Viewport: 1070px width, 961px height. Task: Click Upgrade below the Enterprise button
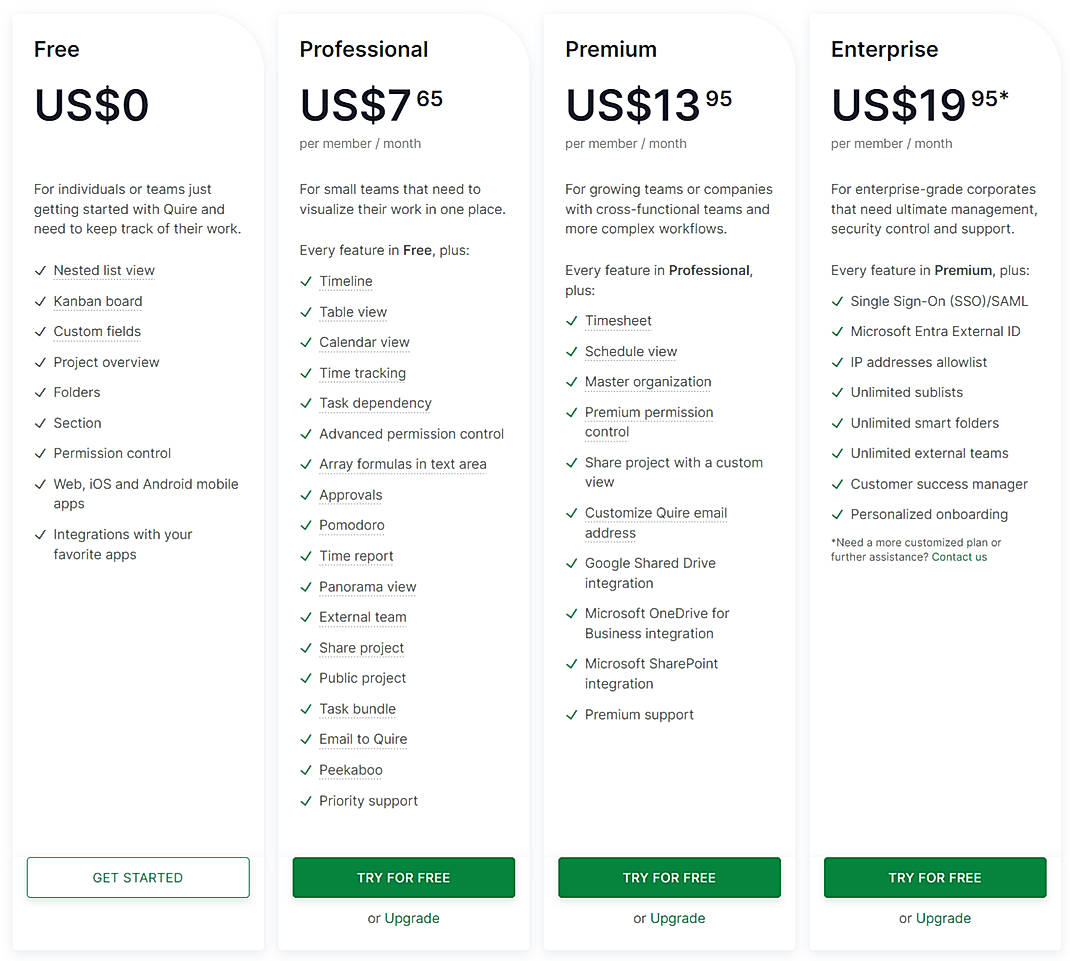point(943,918)
